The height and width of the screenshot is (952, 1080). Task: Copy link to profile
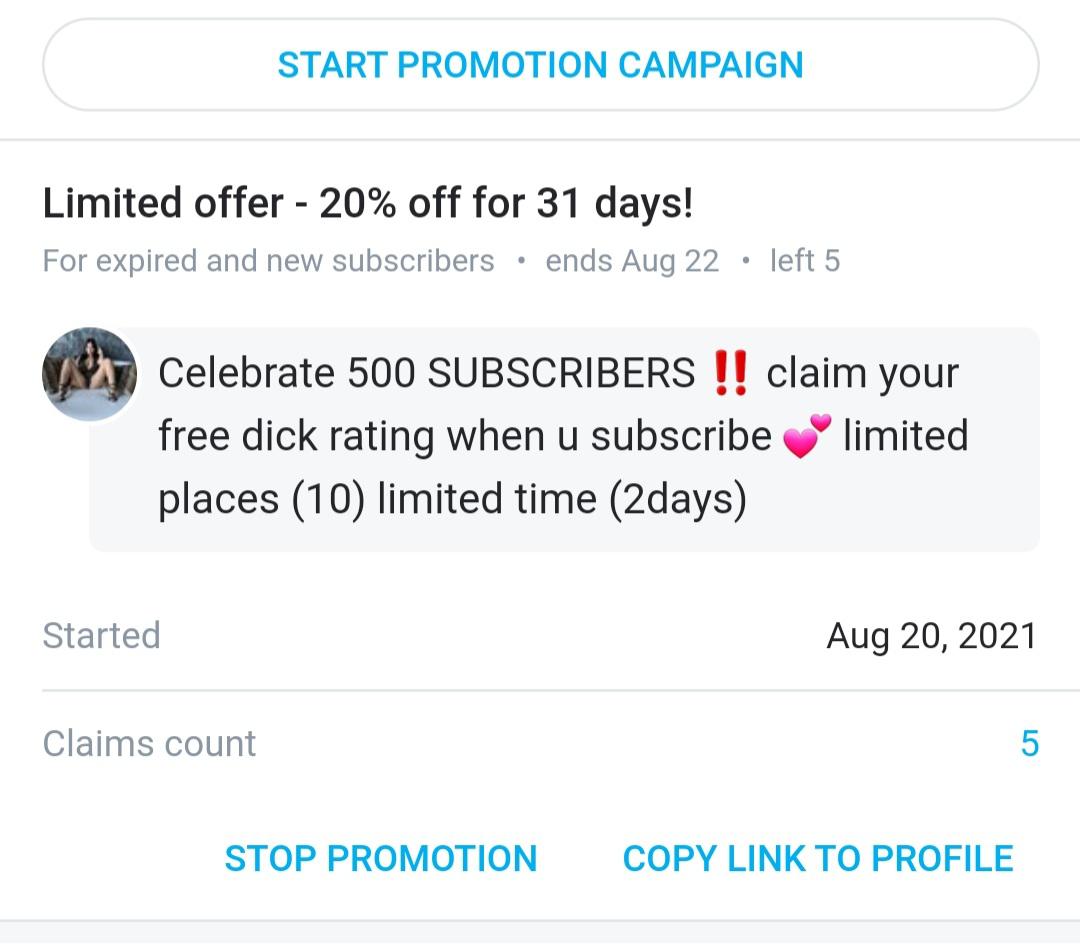[x=817, y=858]
